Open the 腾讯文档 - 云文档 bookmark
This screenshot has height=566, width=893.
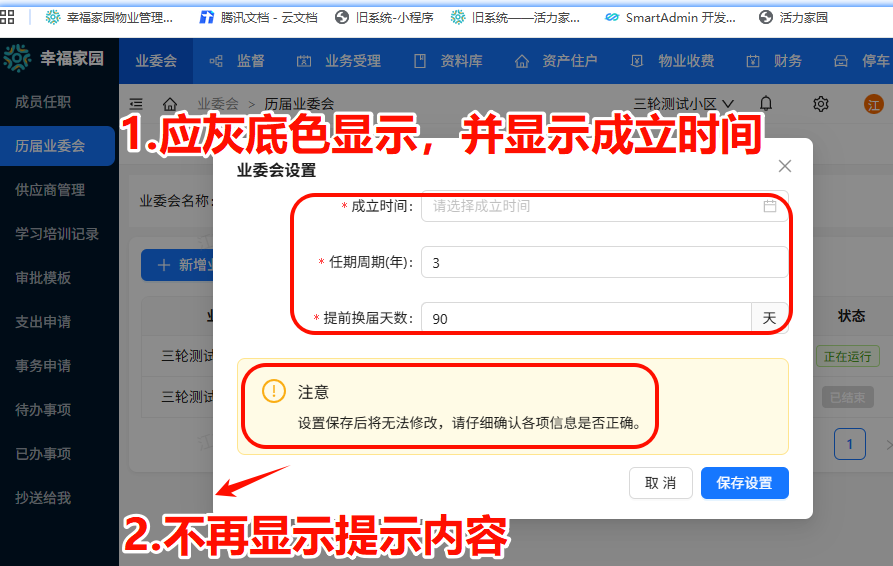[x=258, y=18]
